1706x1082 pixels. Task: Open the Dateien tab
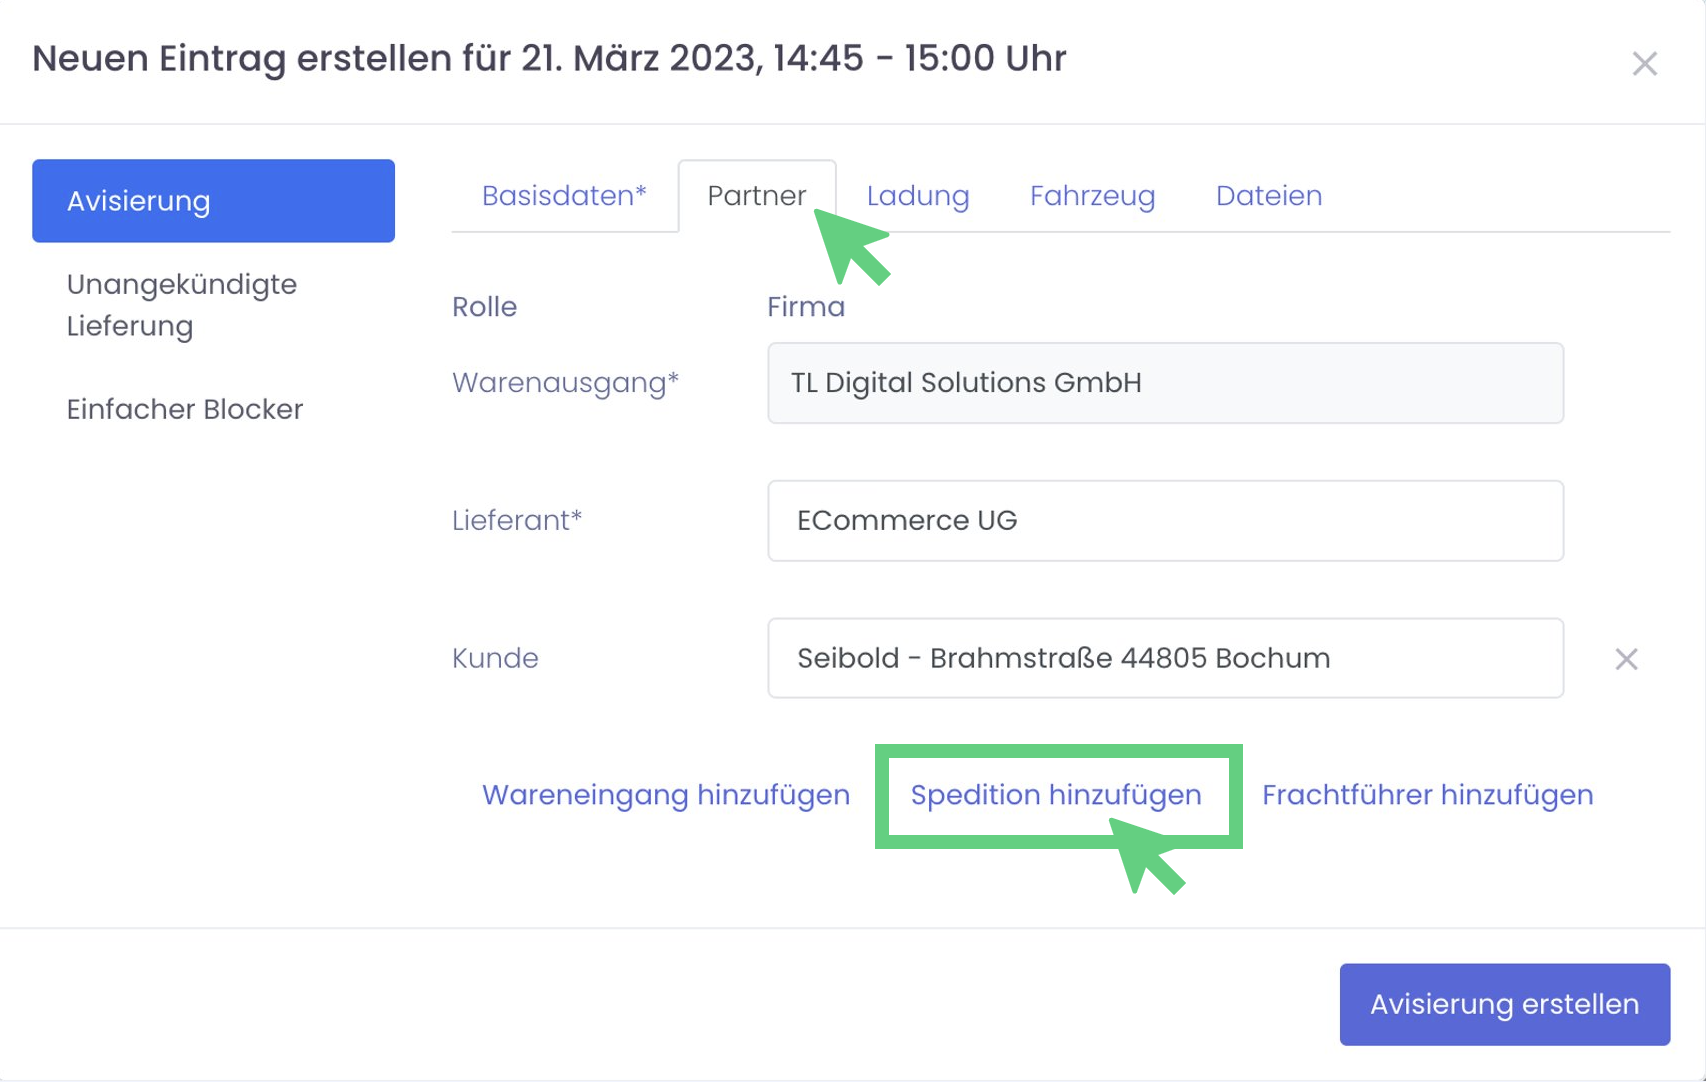tap(1268, 196)
